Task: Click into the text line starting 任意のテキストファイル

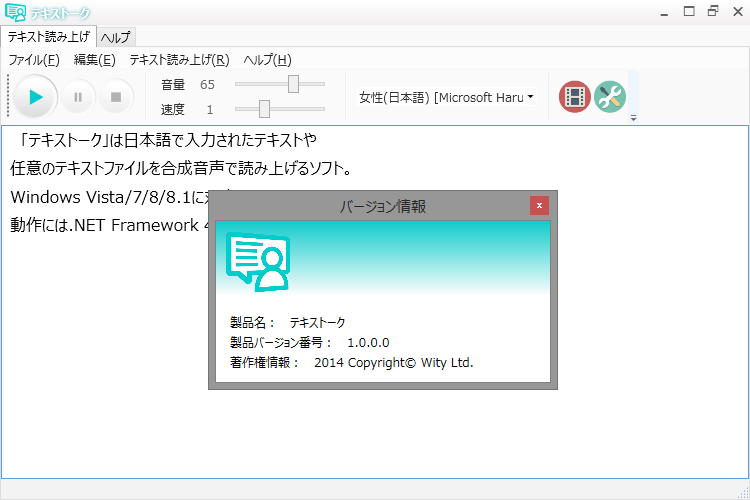Action: point(181,168)
